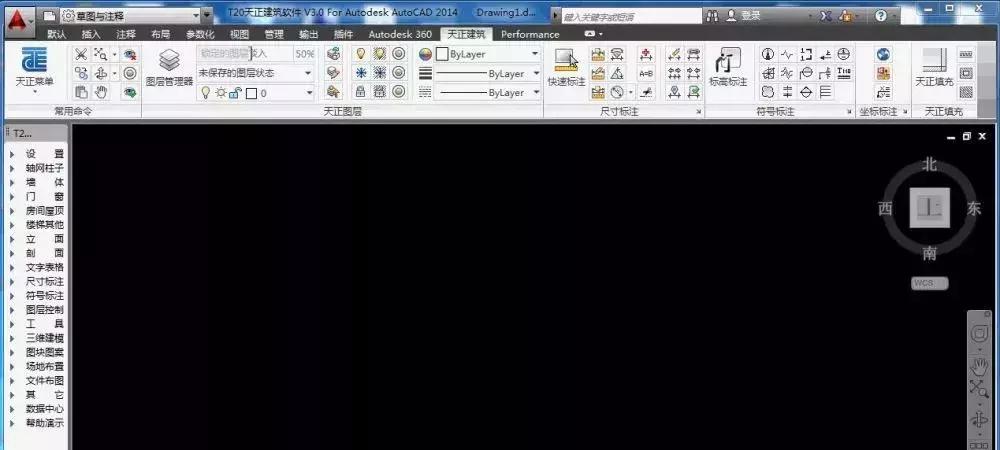Start the 快速标注 quick dimension tool
This screenshot has height=450, width=1000.
click(x=566, y=67)
